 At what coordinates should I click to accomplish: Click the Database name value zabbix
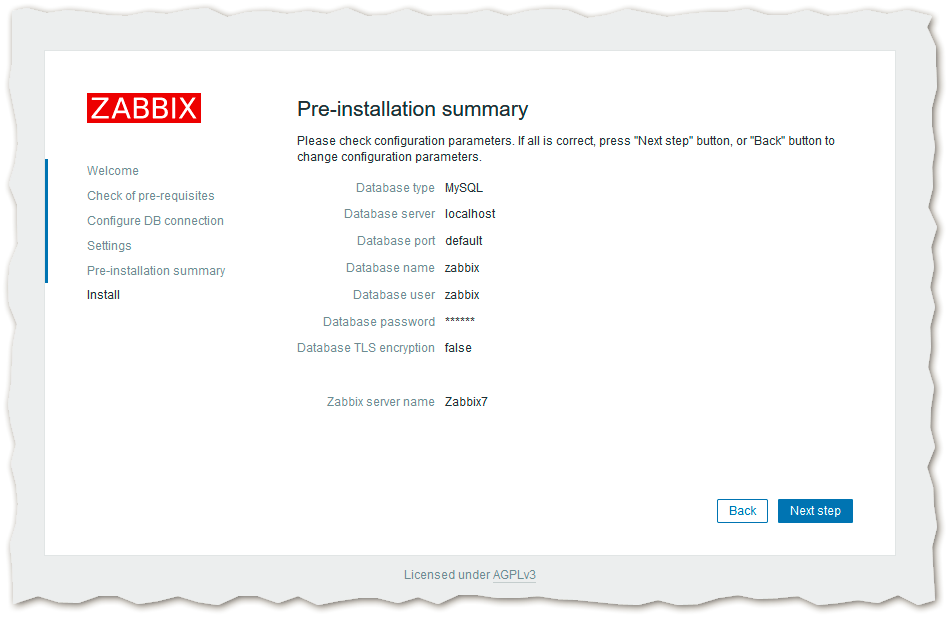click(462, 268)
